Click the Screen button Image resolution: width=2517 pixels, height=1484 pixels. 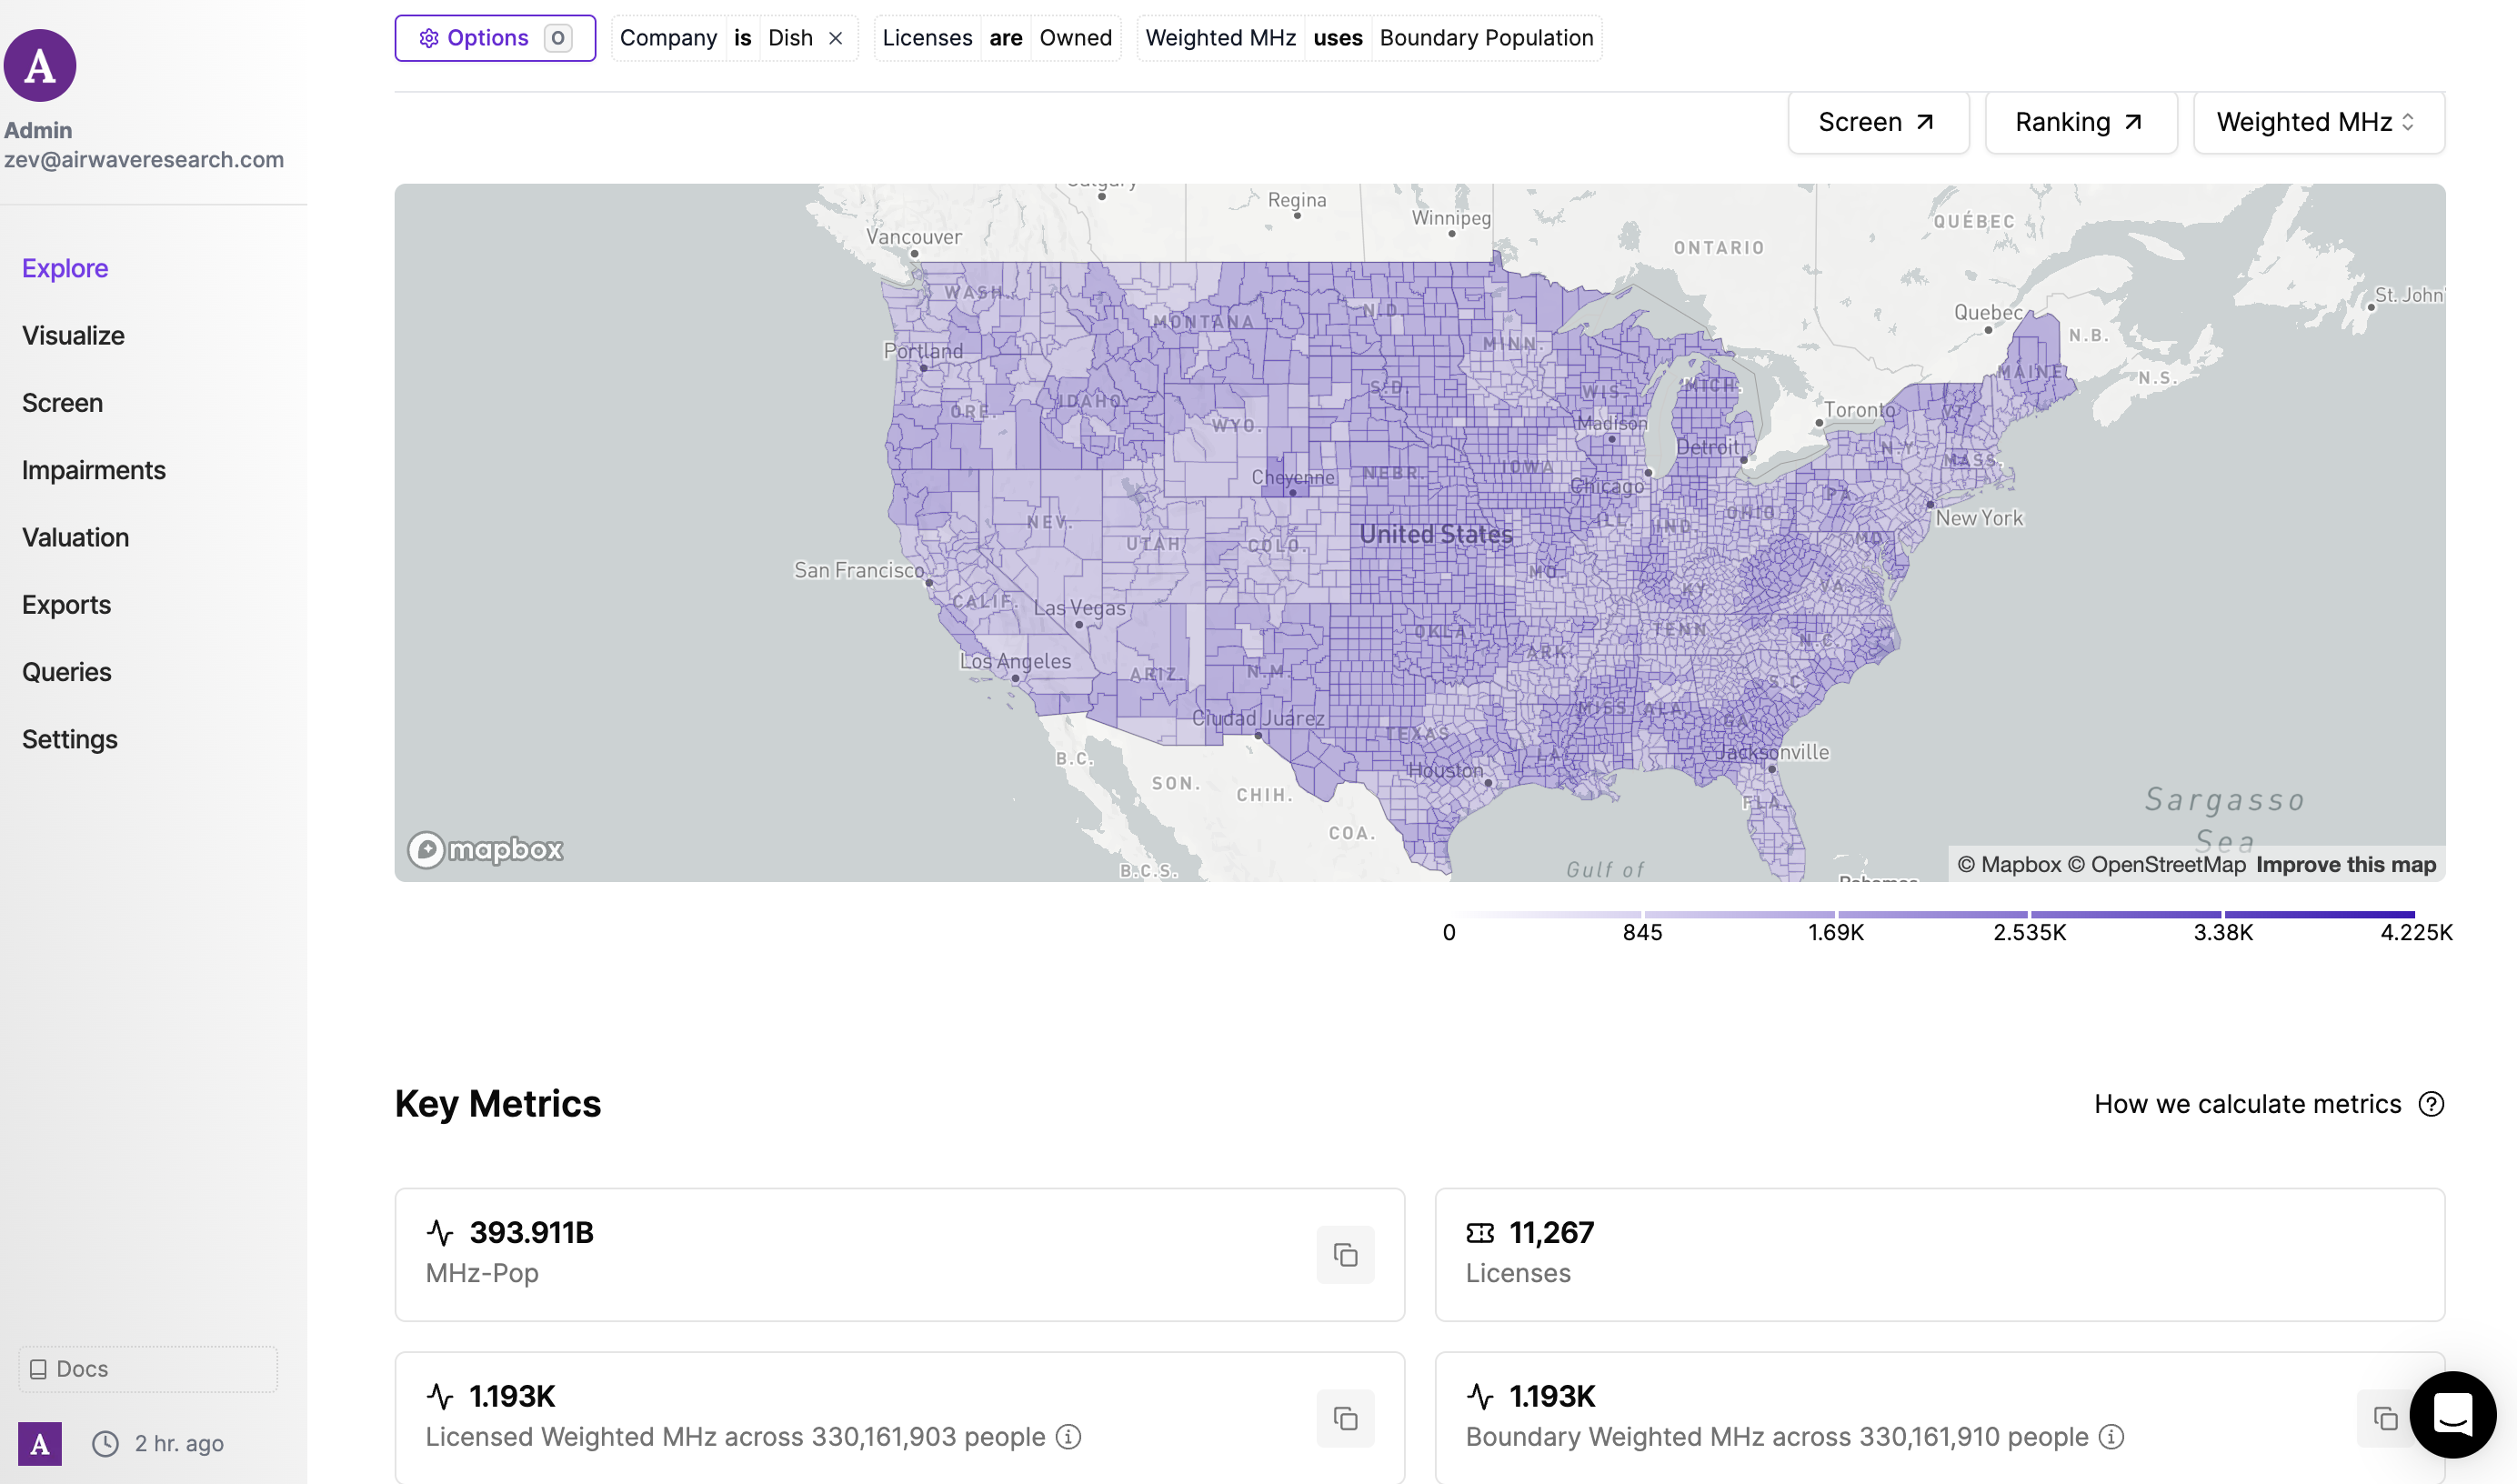pyautogui.click(x=1877, y=122)
